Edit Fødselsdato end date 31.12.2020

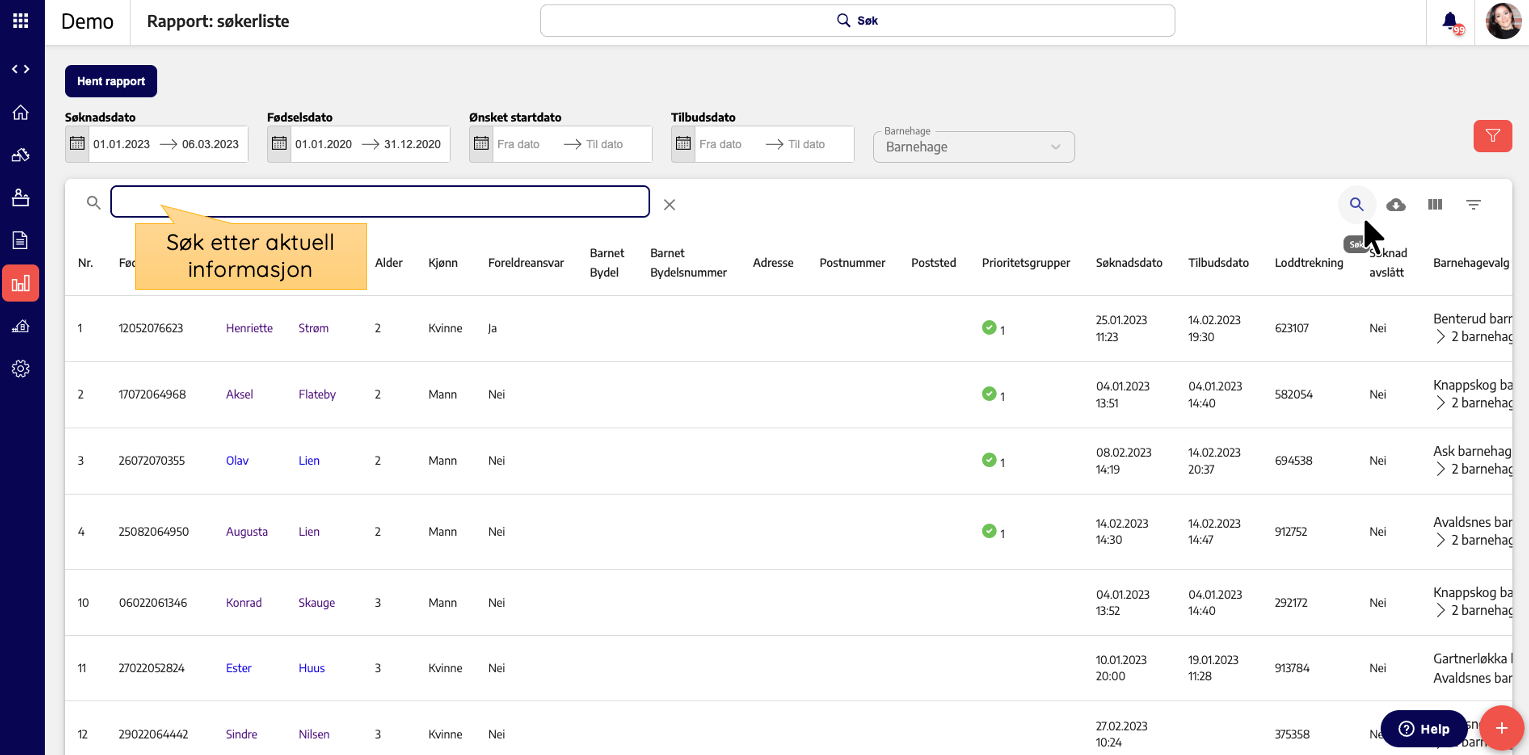click(x=412, y=144)
